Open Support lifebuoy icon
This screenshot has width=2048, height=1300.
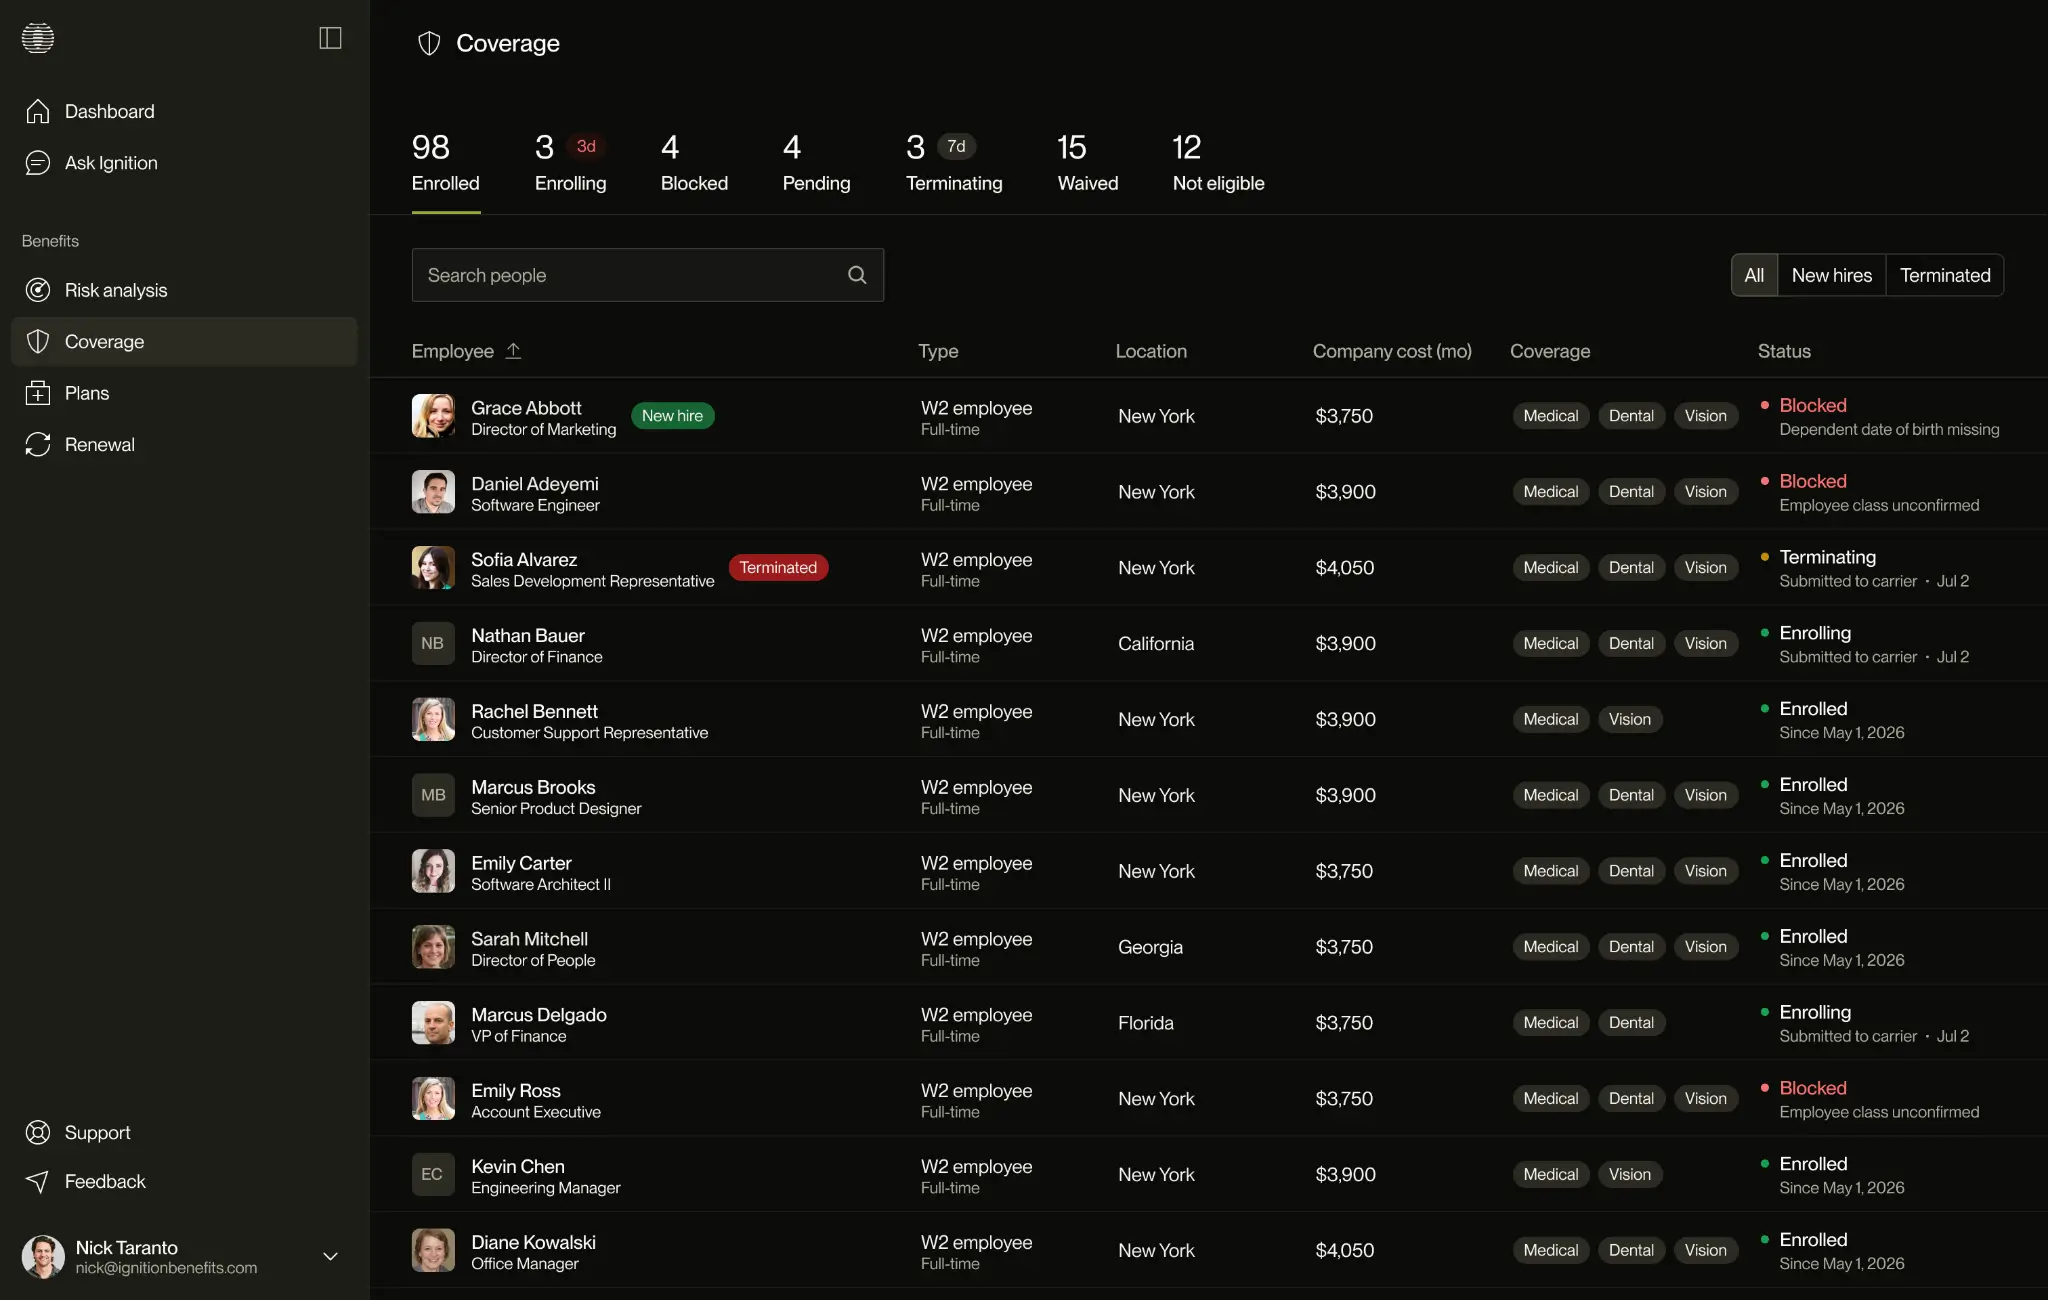click(38, 1133)
